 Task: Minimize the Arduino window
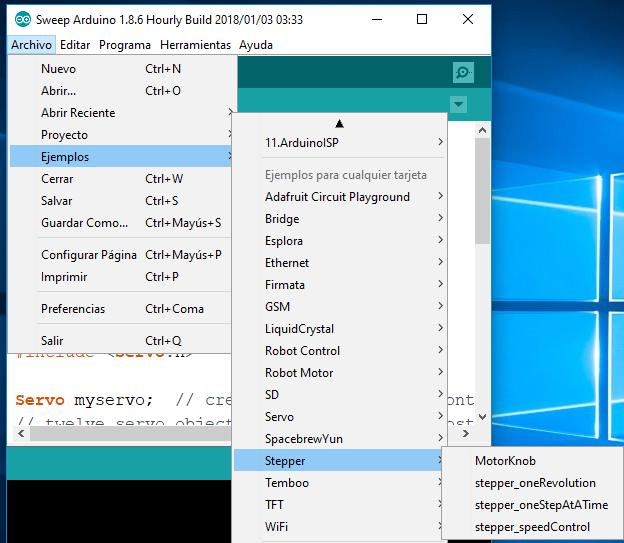click(x=377, y=19)
